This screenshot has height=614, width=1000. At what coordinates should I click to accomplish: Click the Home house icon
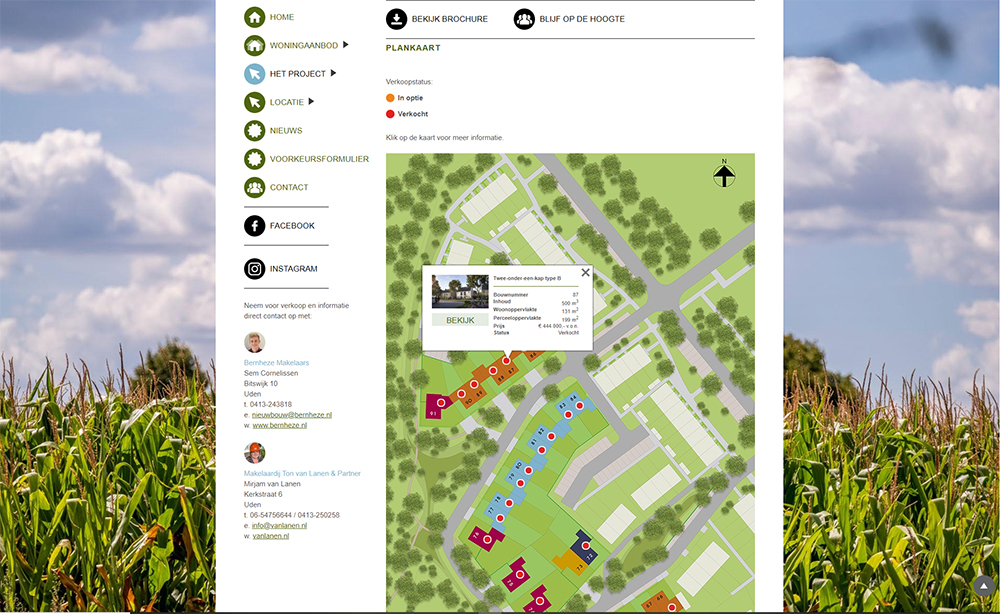(254, 17)
